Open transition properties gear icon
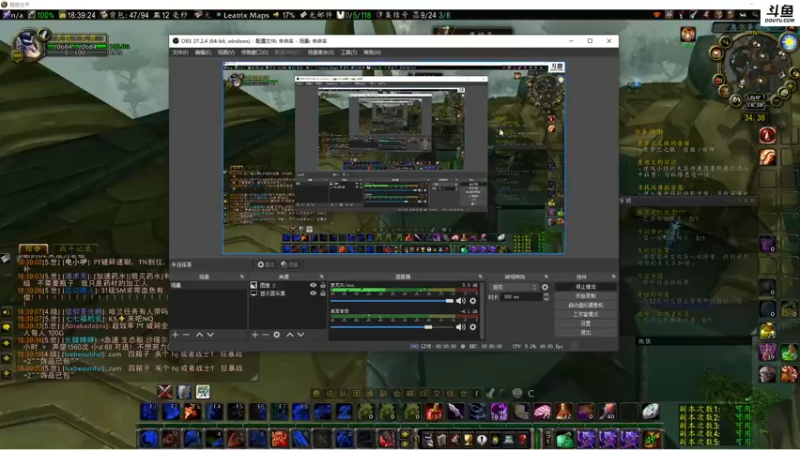The image size is (800, 450). (x=545, y=287)
